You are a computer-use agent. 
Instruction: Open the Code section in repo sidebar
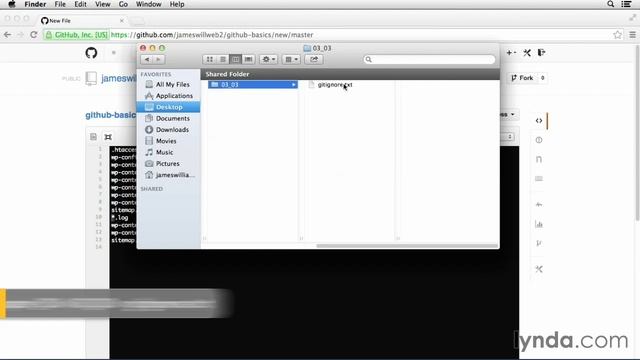click(539, 121)
